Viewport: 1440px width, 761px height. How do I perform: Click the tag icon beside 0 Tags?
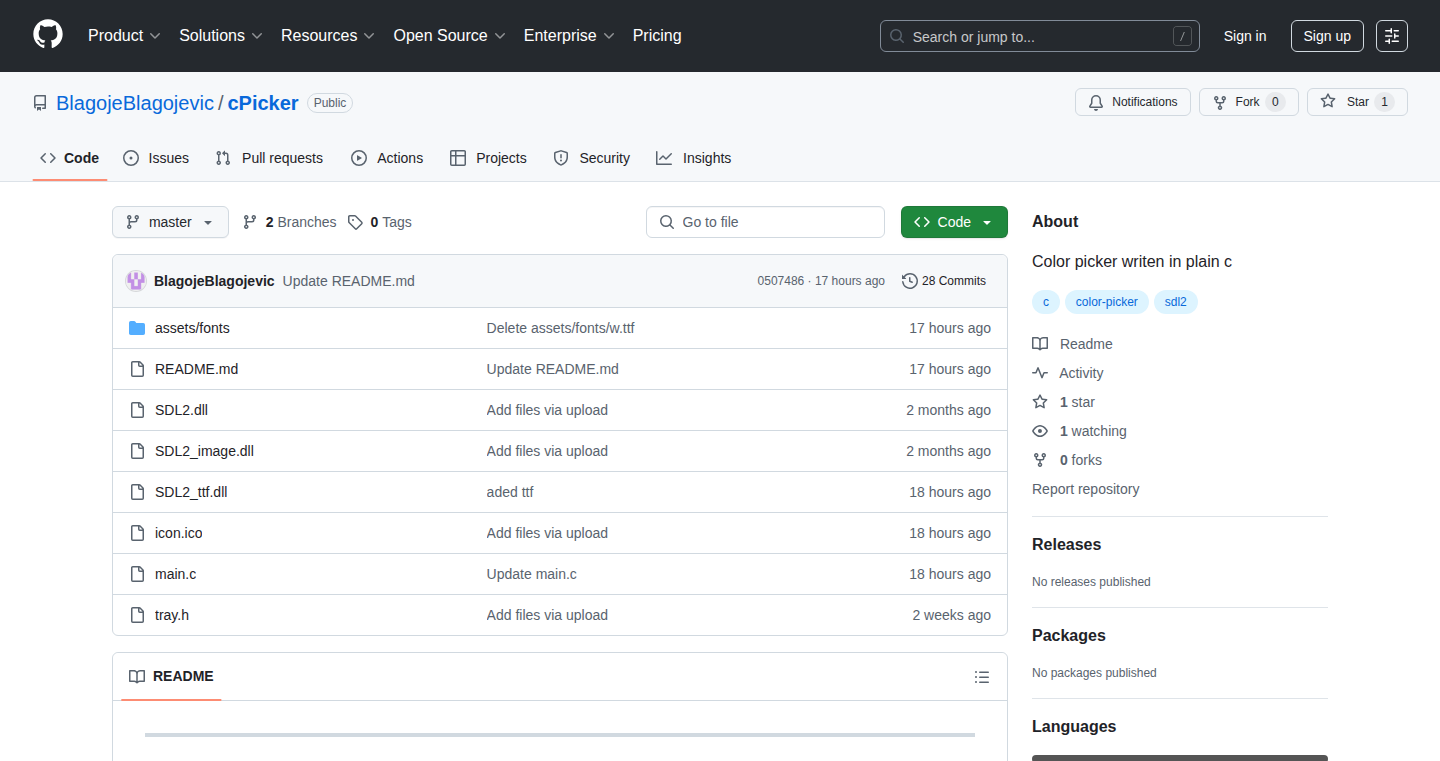pos(355,222)
